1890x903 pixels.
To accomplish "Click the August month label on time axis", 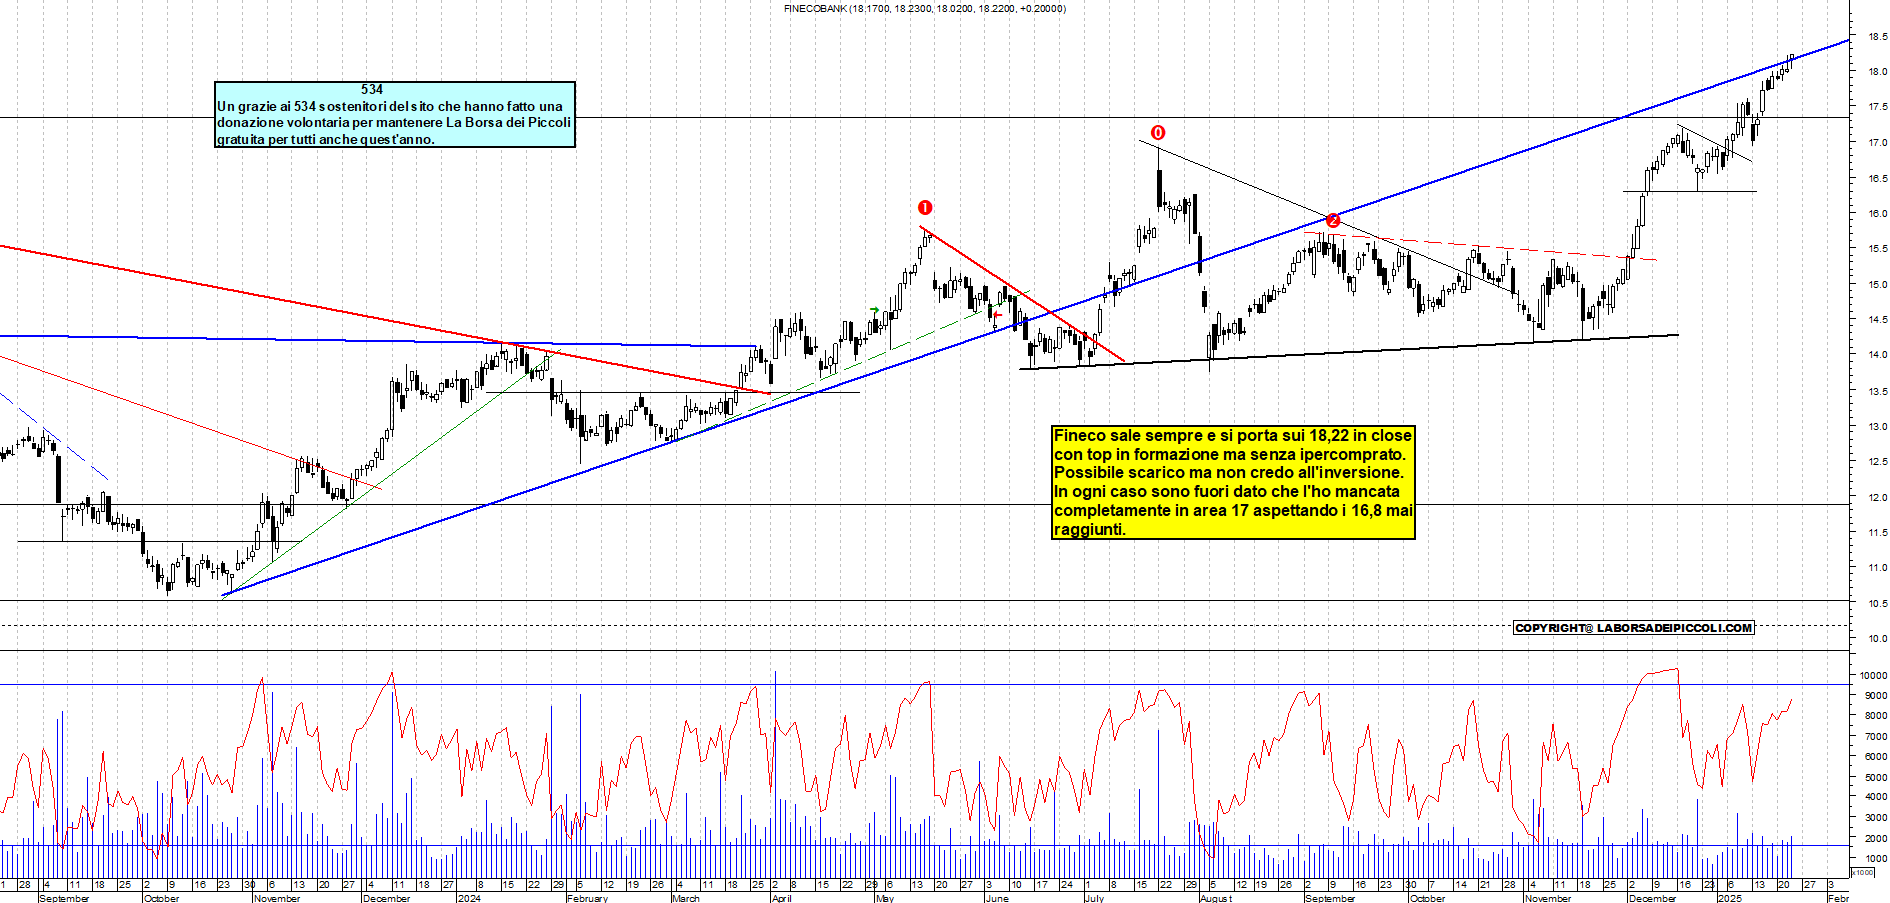I will pos(1215,898).
